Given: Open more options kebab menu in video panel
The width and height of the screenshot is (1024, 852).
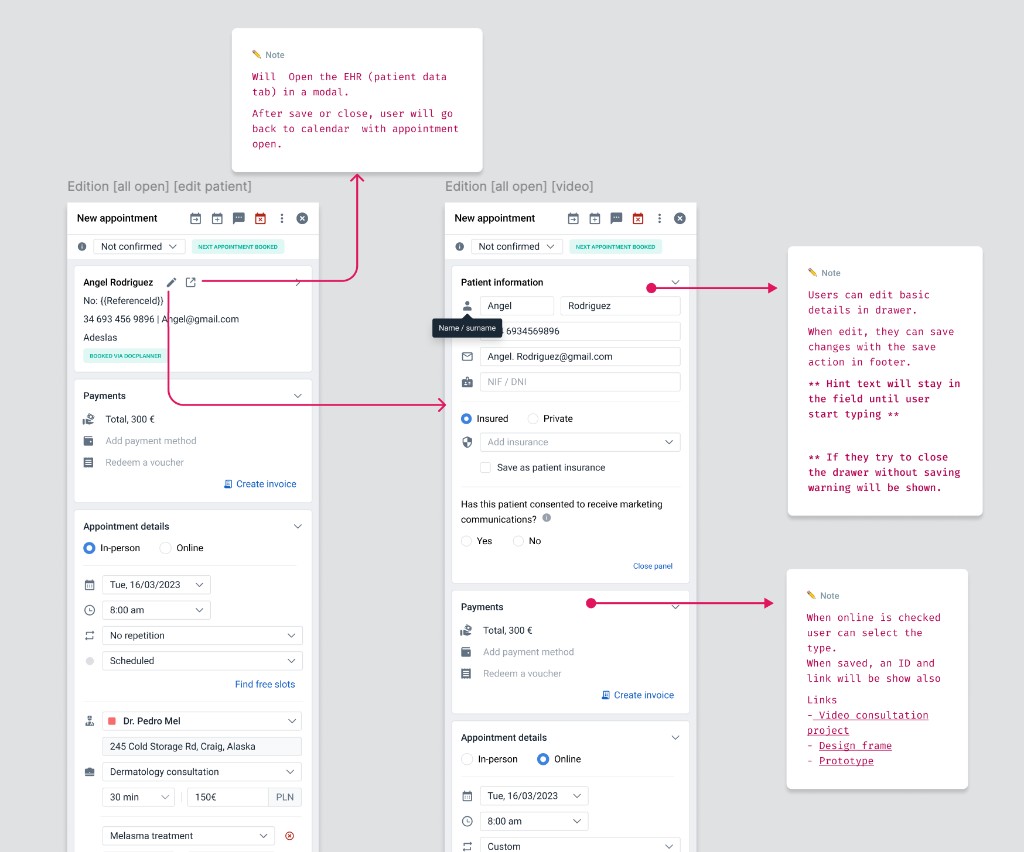Looking at the screenshot, I should click(x=659, y=218).
